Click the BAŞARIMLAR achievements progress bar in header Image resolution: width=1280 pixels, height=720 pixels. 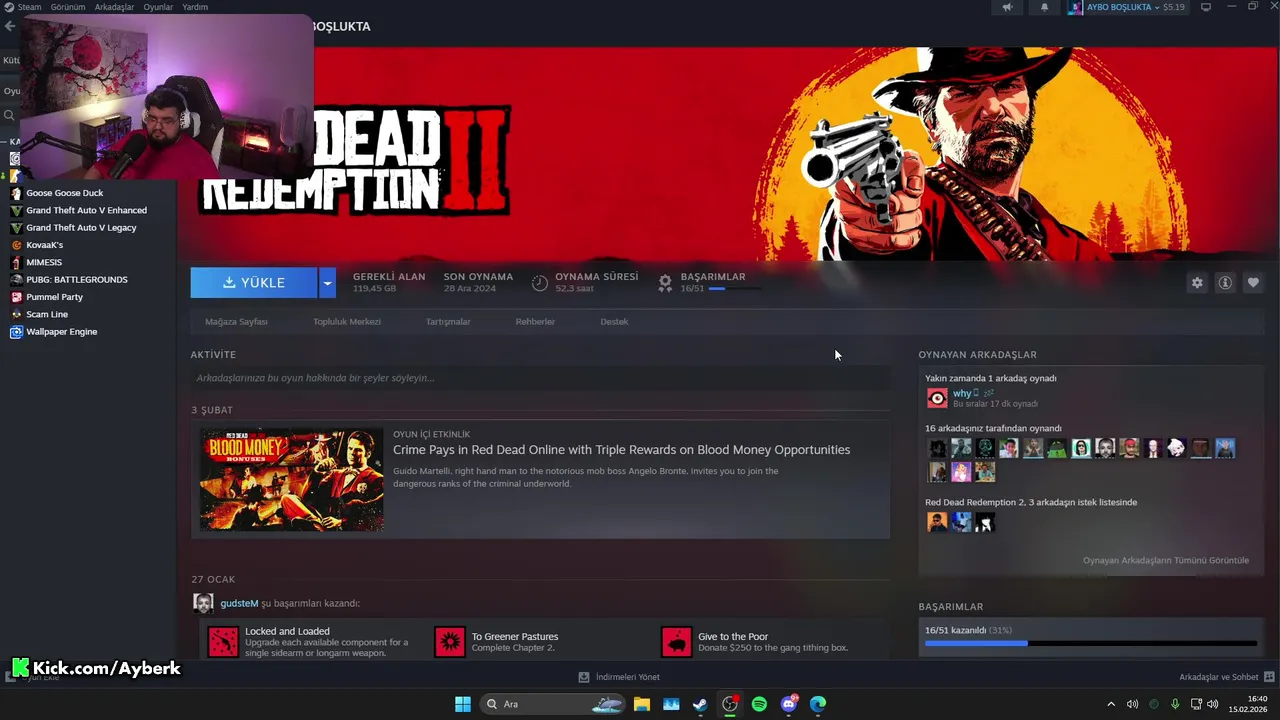[x=734, y=289]
